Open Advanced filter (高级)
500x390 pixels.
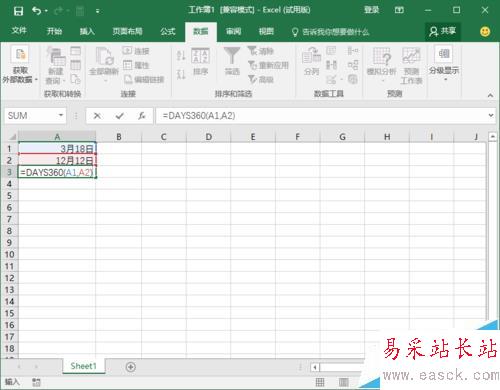point(261,79)
